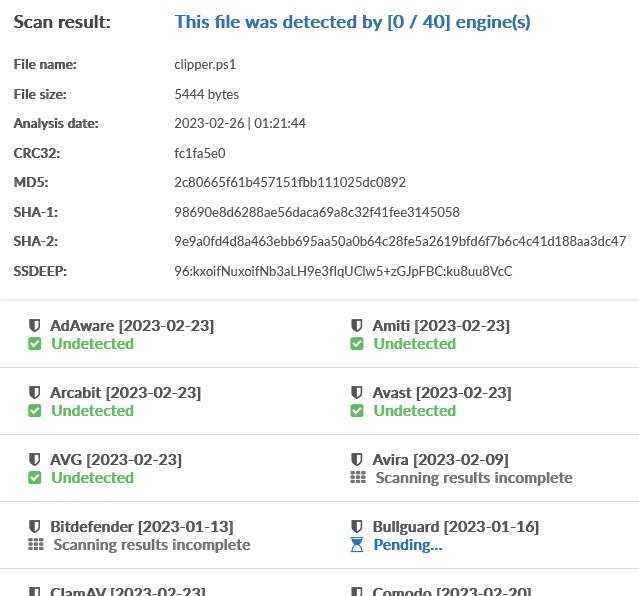Image resolution: width=639 pixels, height=596 pixels.
Task: Click the shield icon next to Bullguard
Action: pyautogui.click(x=357, y=526)
